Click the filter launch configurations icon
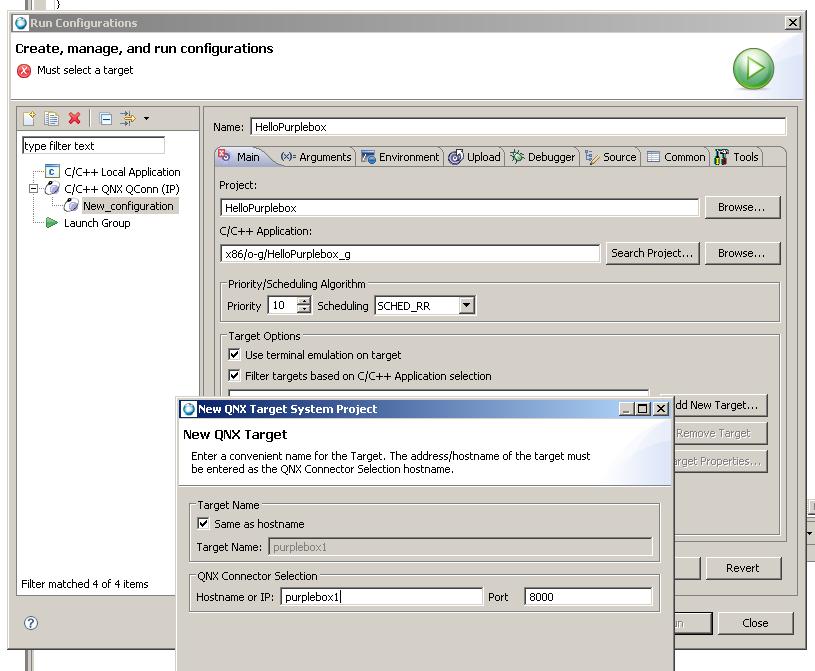The width and height of the screenshot is (815, 671). tap(127, 119)
